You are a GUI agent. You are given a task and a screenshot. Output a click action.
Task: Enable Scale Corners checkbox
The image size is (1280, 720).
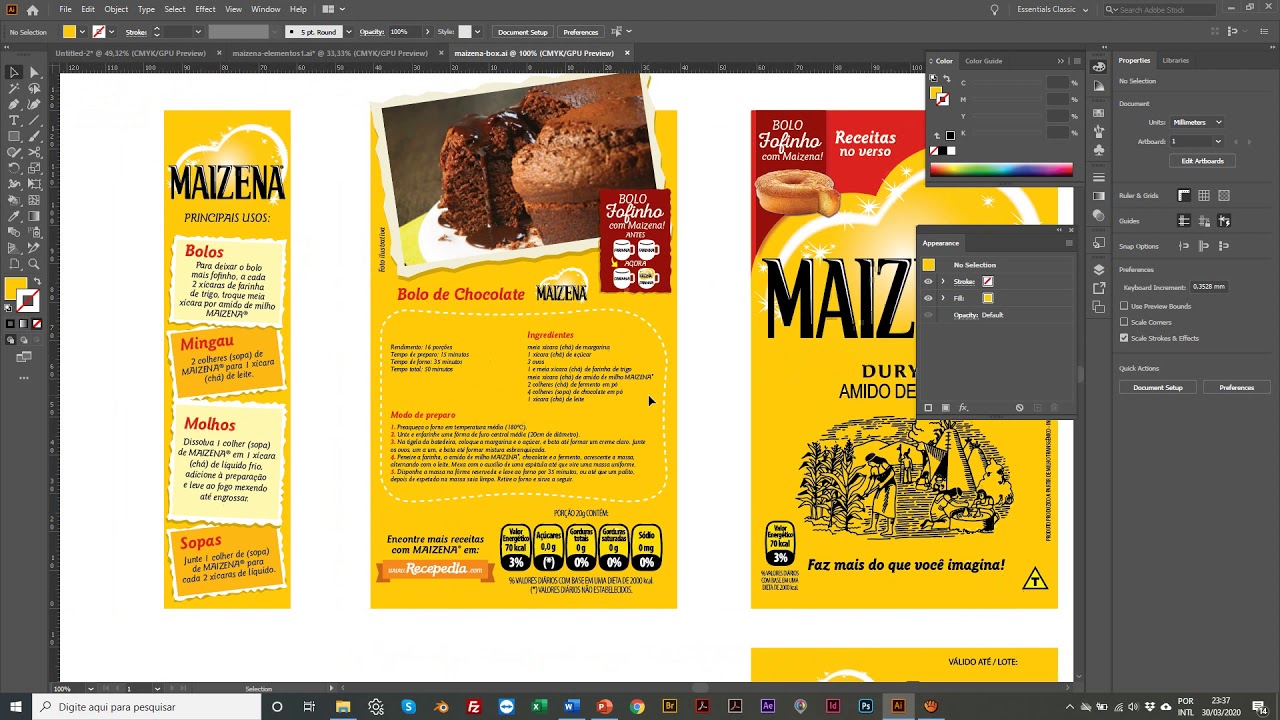coord(1124,322)
